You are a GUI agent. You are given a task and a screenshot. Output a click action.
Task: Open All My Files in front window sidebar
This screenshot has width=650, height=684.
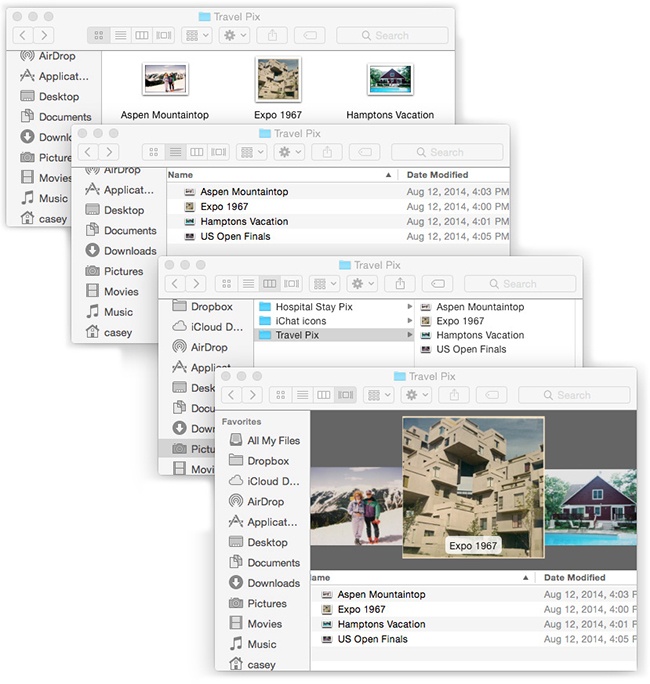point(264,441)
